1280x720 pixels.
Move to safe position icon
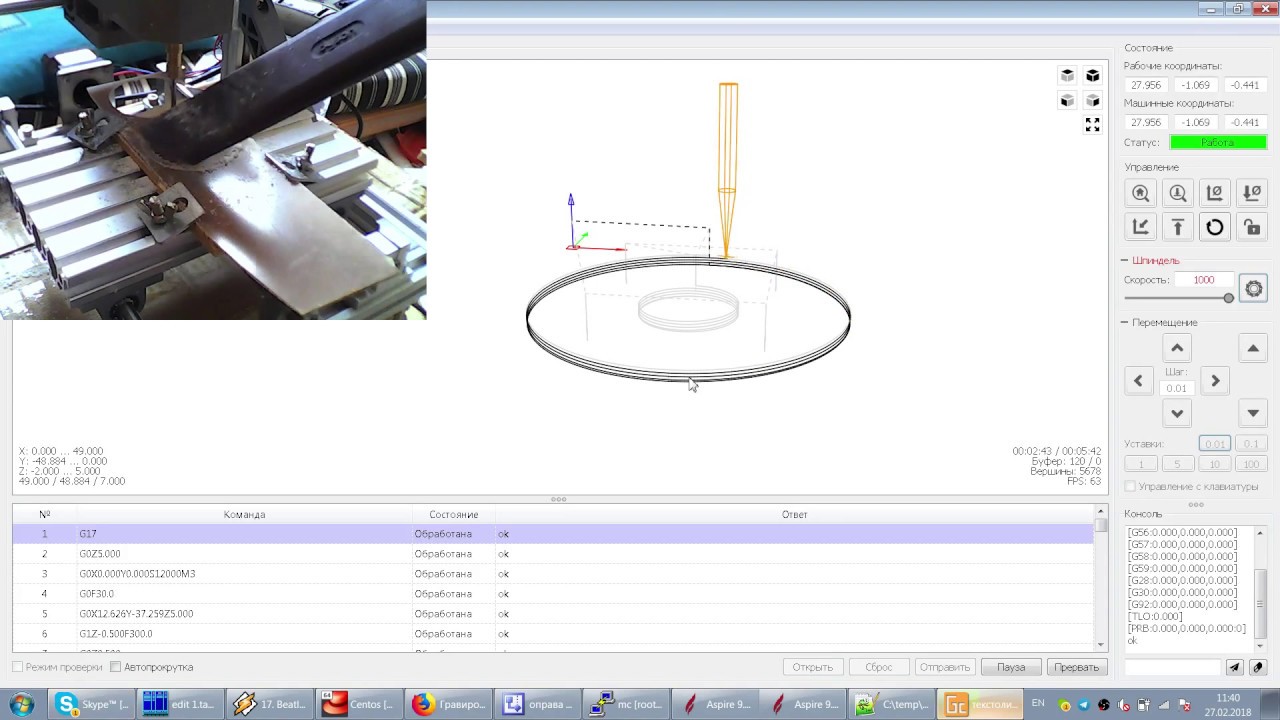click(x=1178, y=227)
